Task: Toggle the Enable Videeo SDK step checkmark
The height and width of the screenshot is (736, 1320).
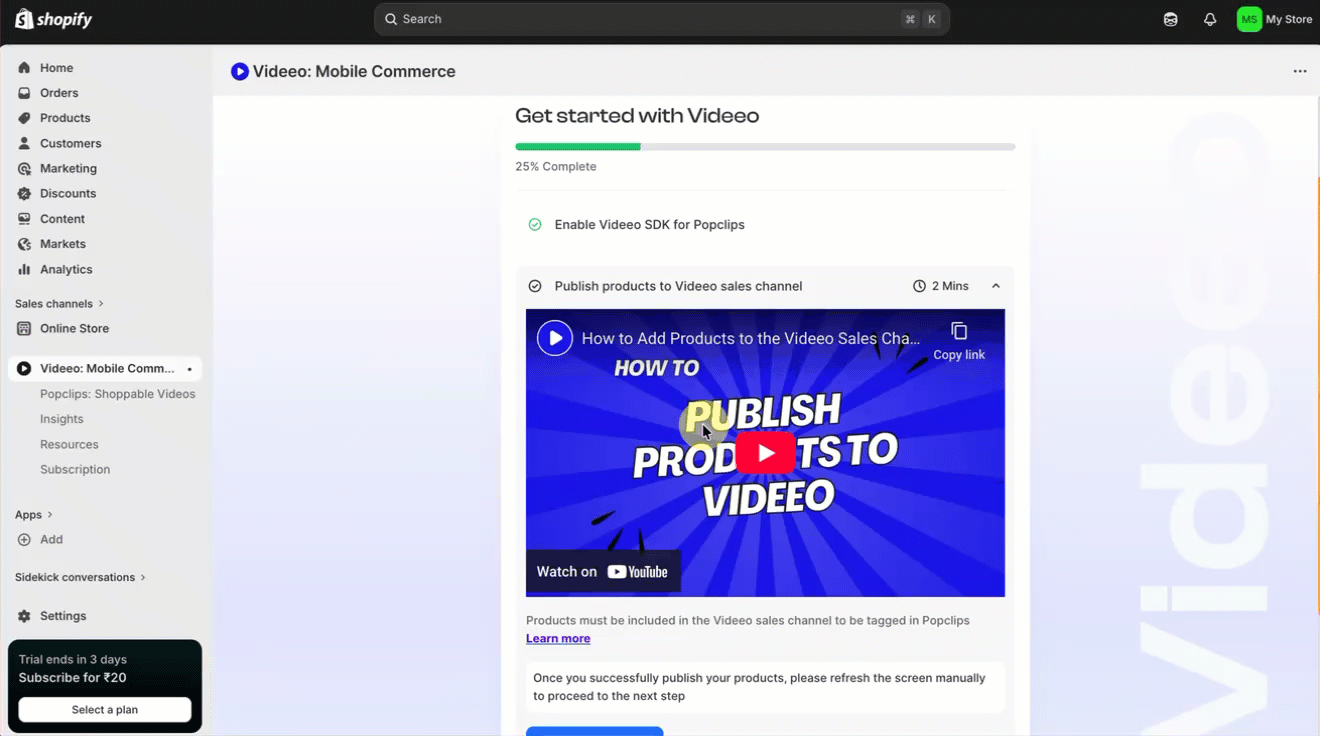Action: pos(535,225)
